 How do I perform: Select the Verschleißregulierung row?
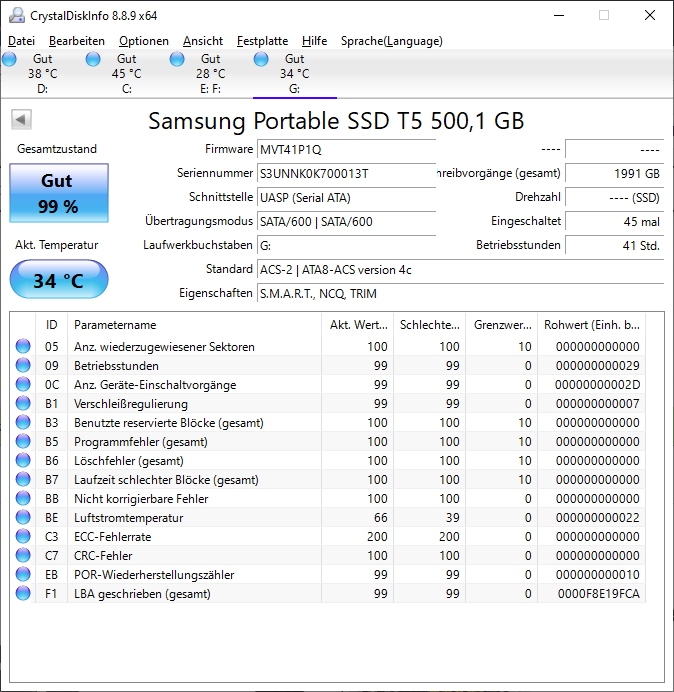click(327, 403)
